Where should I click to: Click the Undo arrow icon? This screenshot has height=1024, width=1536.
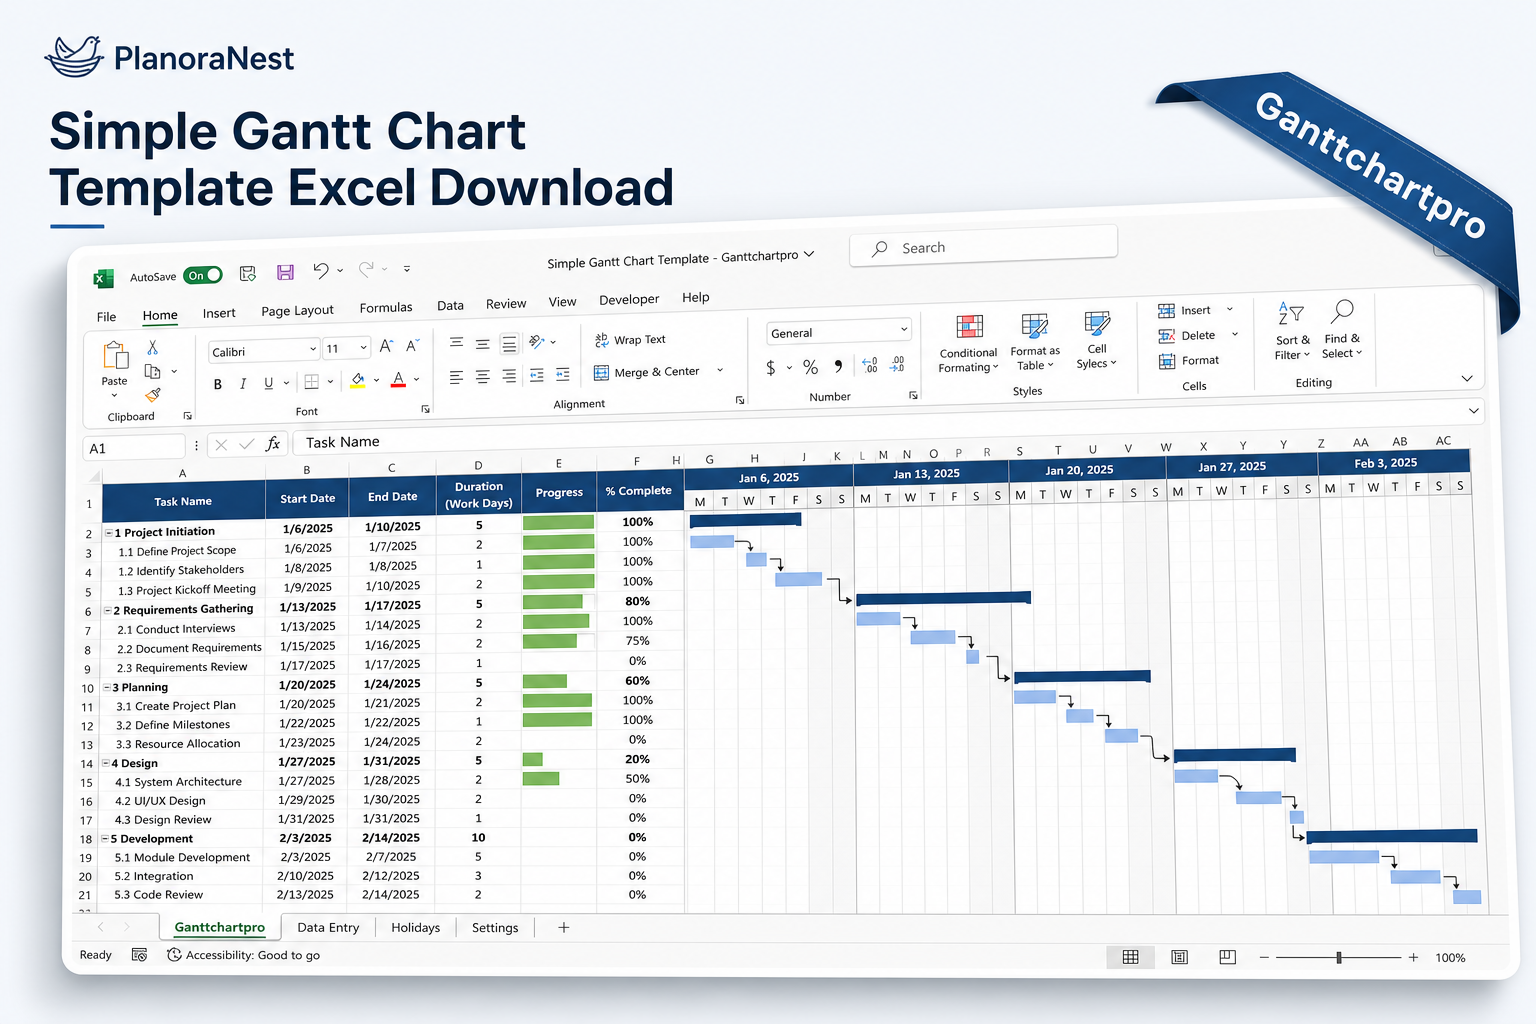320,270
